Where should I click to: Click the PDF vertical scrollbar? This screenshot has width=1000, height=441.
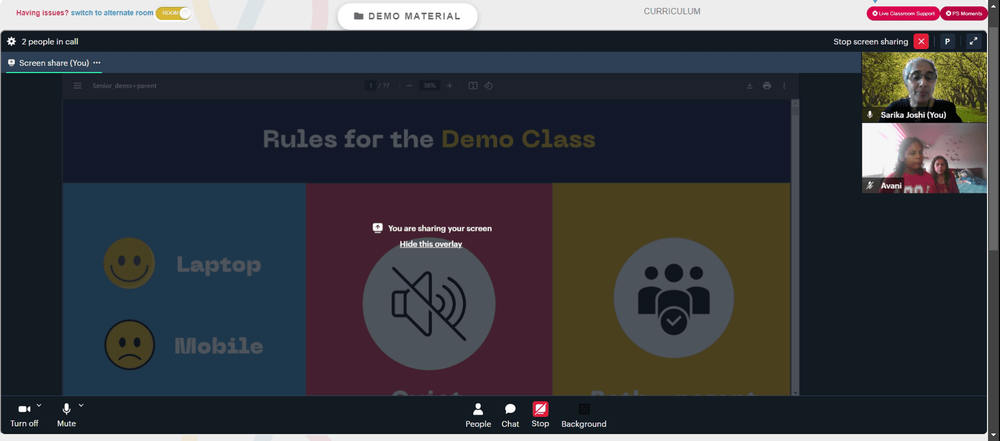click(795, 246)
